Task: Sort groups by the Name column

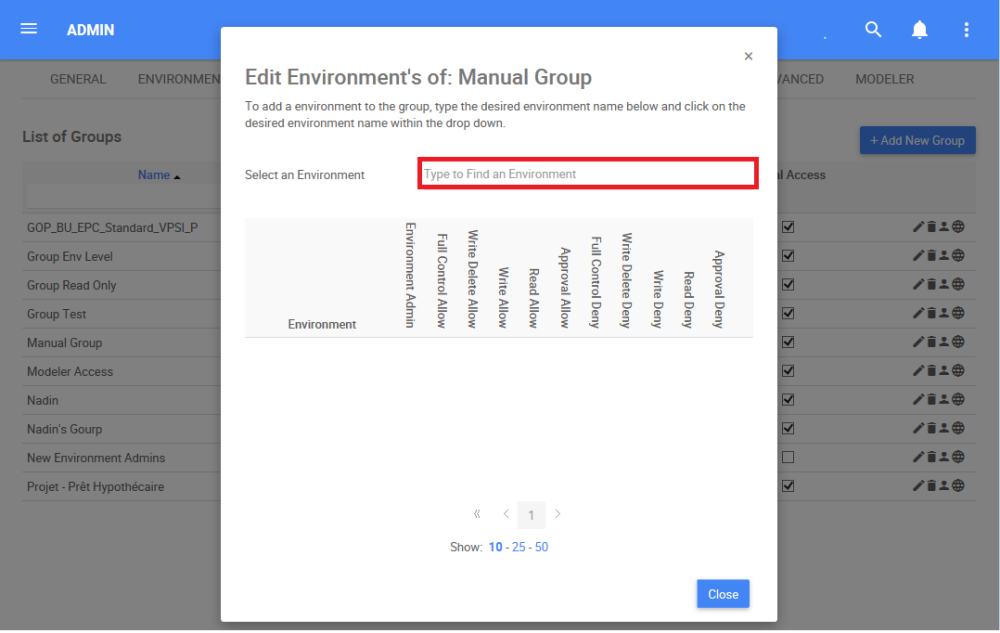Action: [154, 175]
